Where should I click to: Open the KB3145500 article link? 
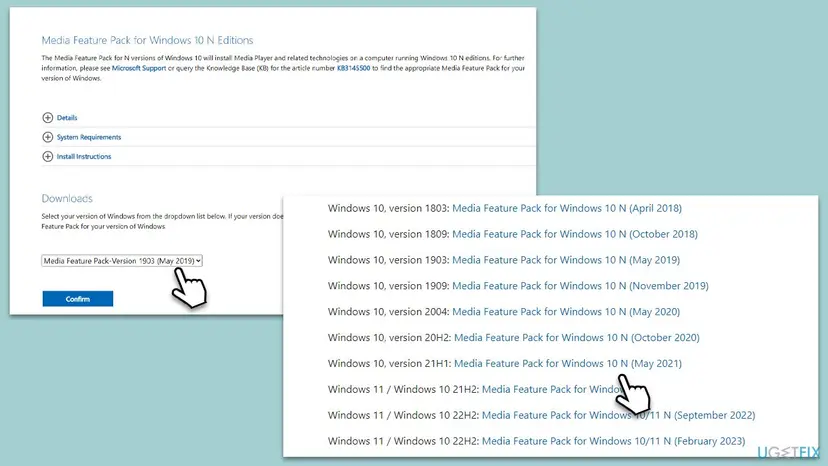(353, 68)
